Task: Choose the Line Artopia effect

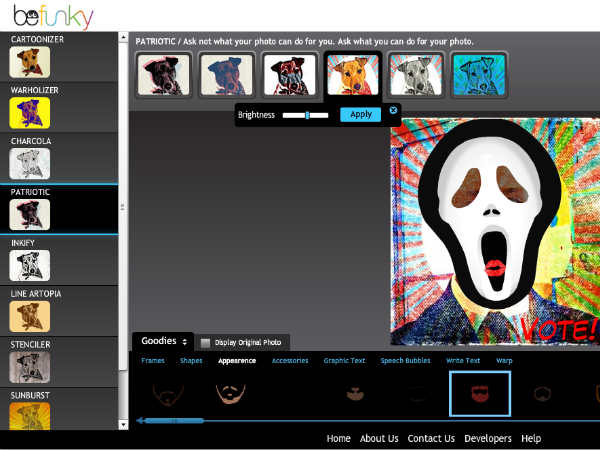Action: click(29, 315)
